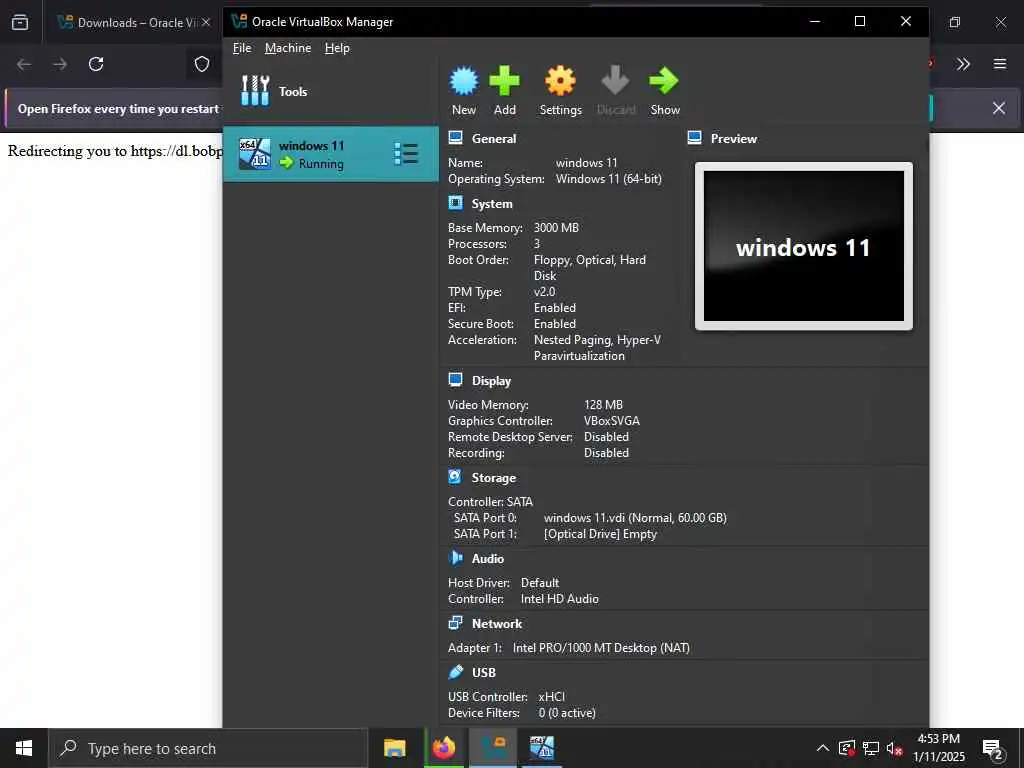The width and height of the screenshot is (1024, 768).
Task: Click the Type here to search box
Action: [x=208, y=748]
